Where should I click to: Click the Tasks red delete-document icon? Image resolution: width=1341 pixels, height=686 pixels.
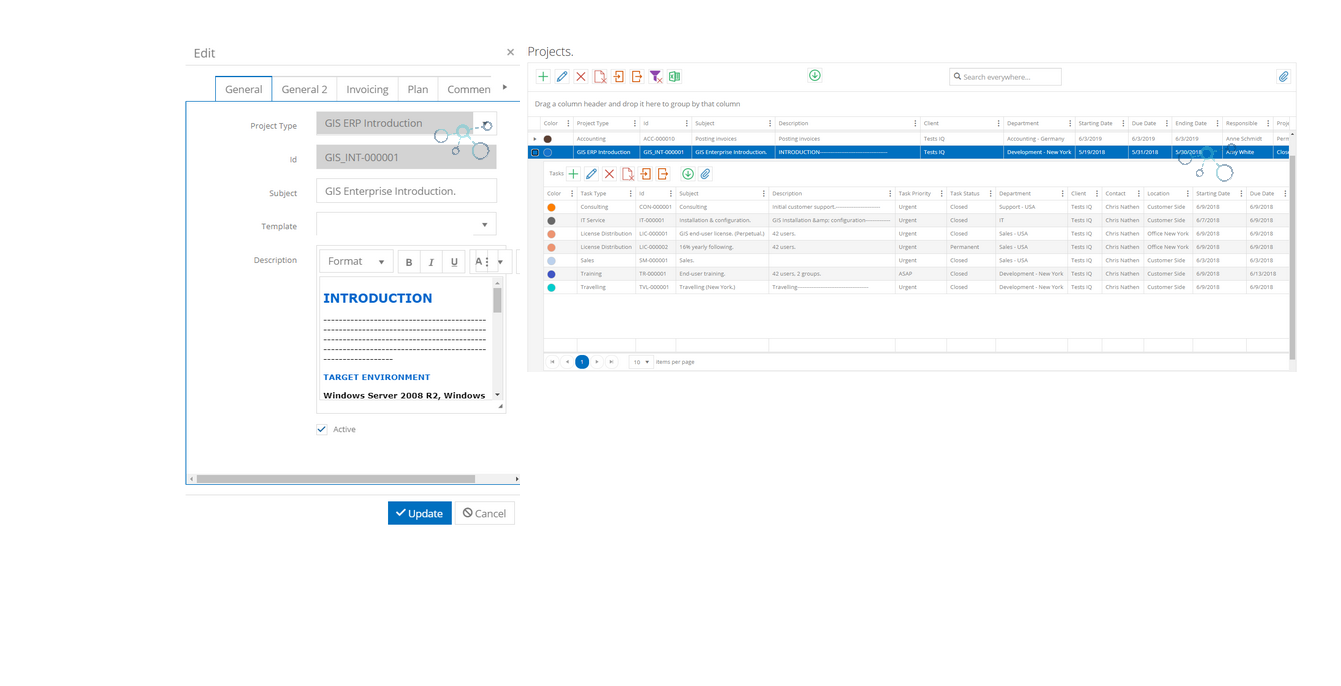628,174
